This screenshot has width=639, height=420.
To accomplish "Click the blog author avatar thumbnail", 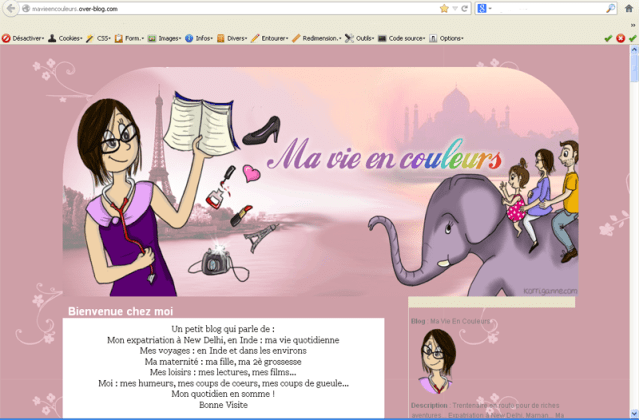I will point(437,361).
